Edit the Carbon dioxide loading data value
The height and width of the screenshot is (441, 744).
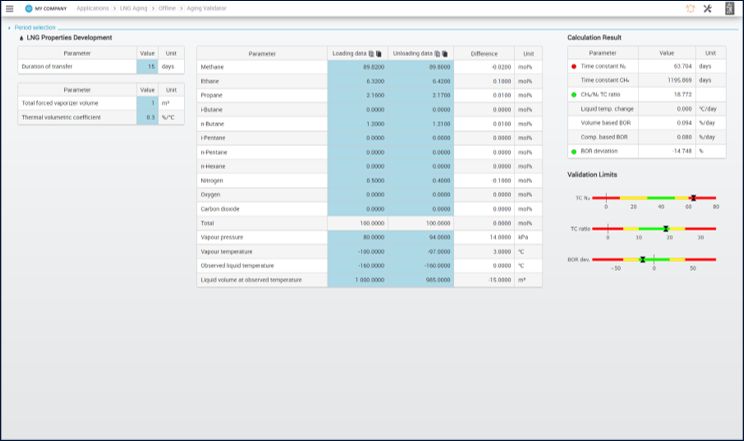(357, 209)
